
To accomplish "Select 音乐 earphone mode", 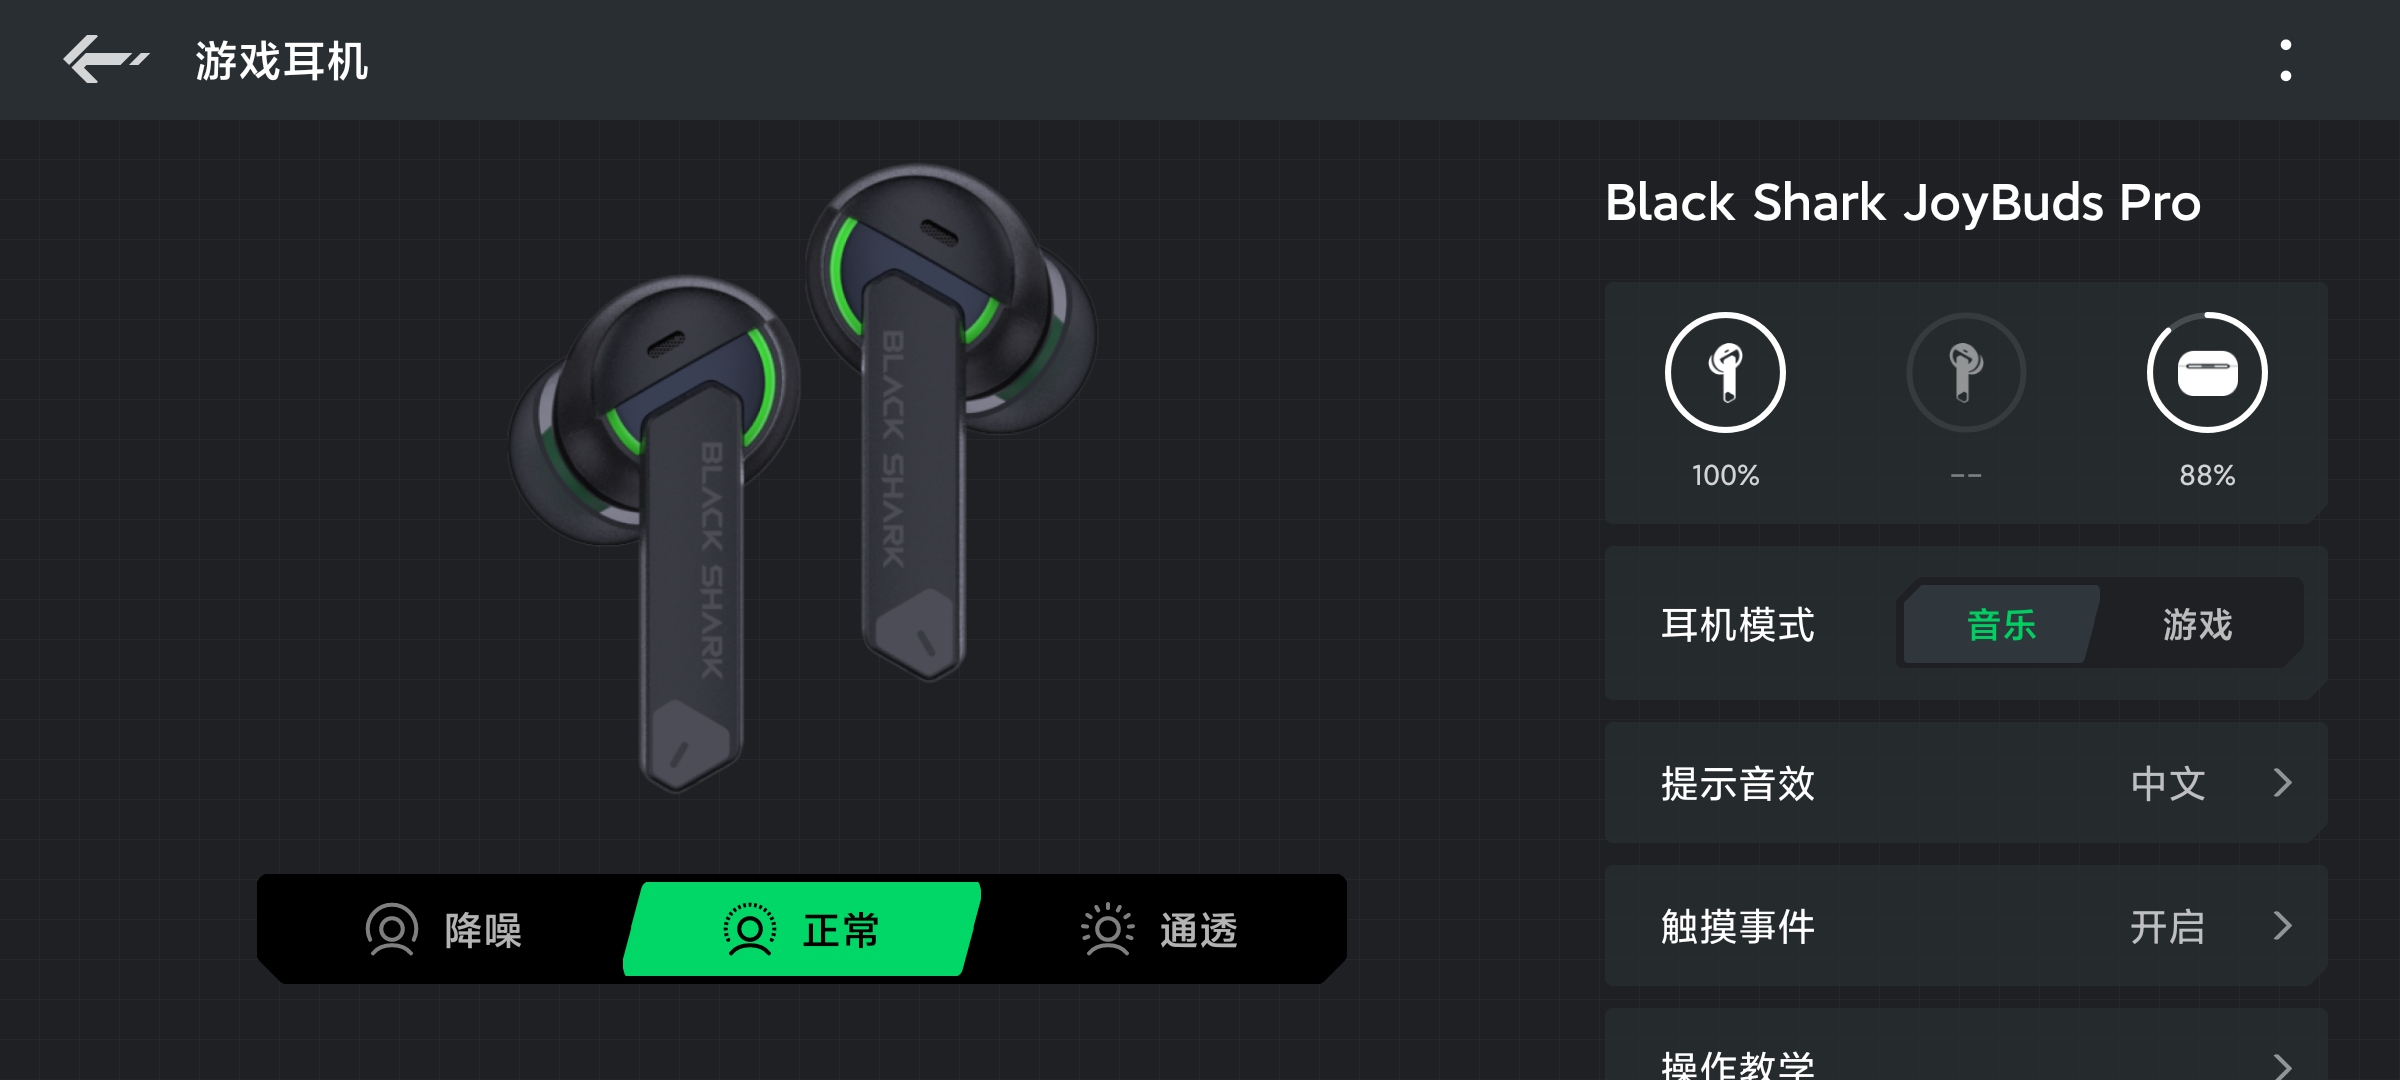I will (x=2001, y=624).
